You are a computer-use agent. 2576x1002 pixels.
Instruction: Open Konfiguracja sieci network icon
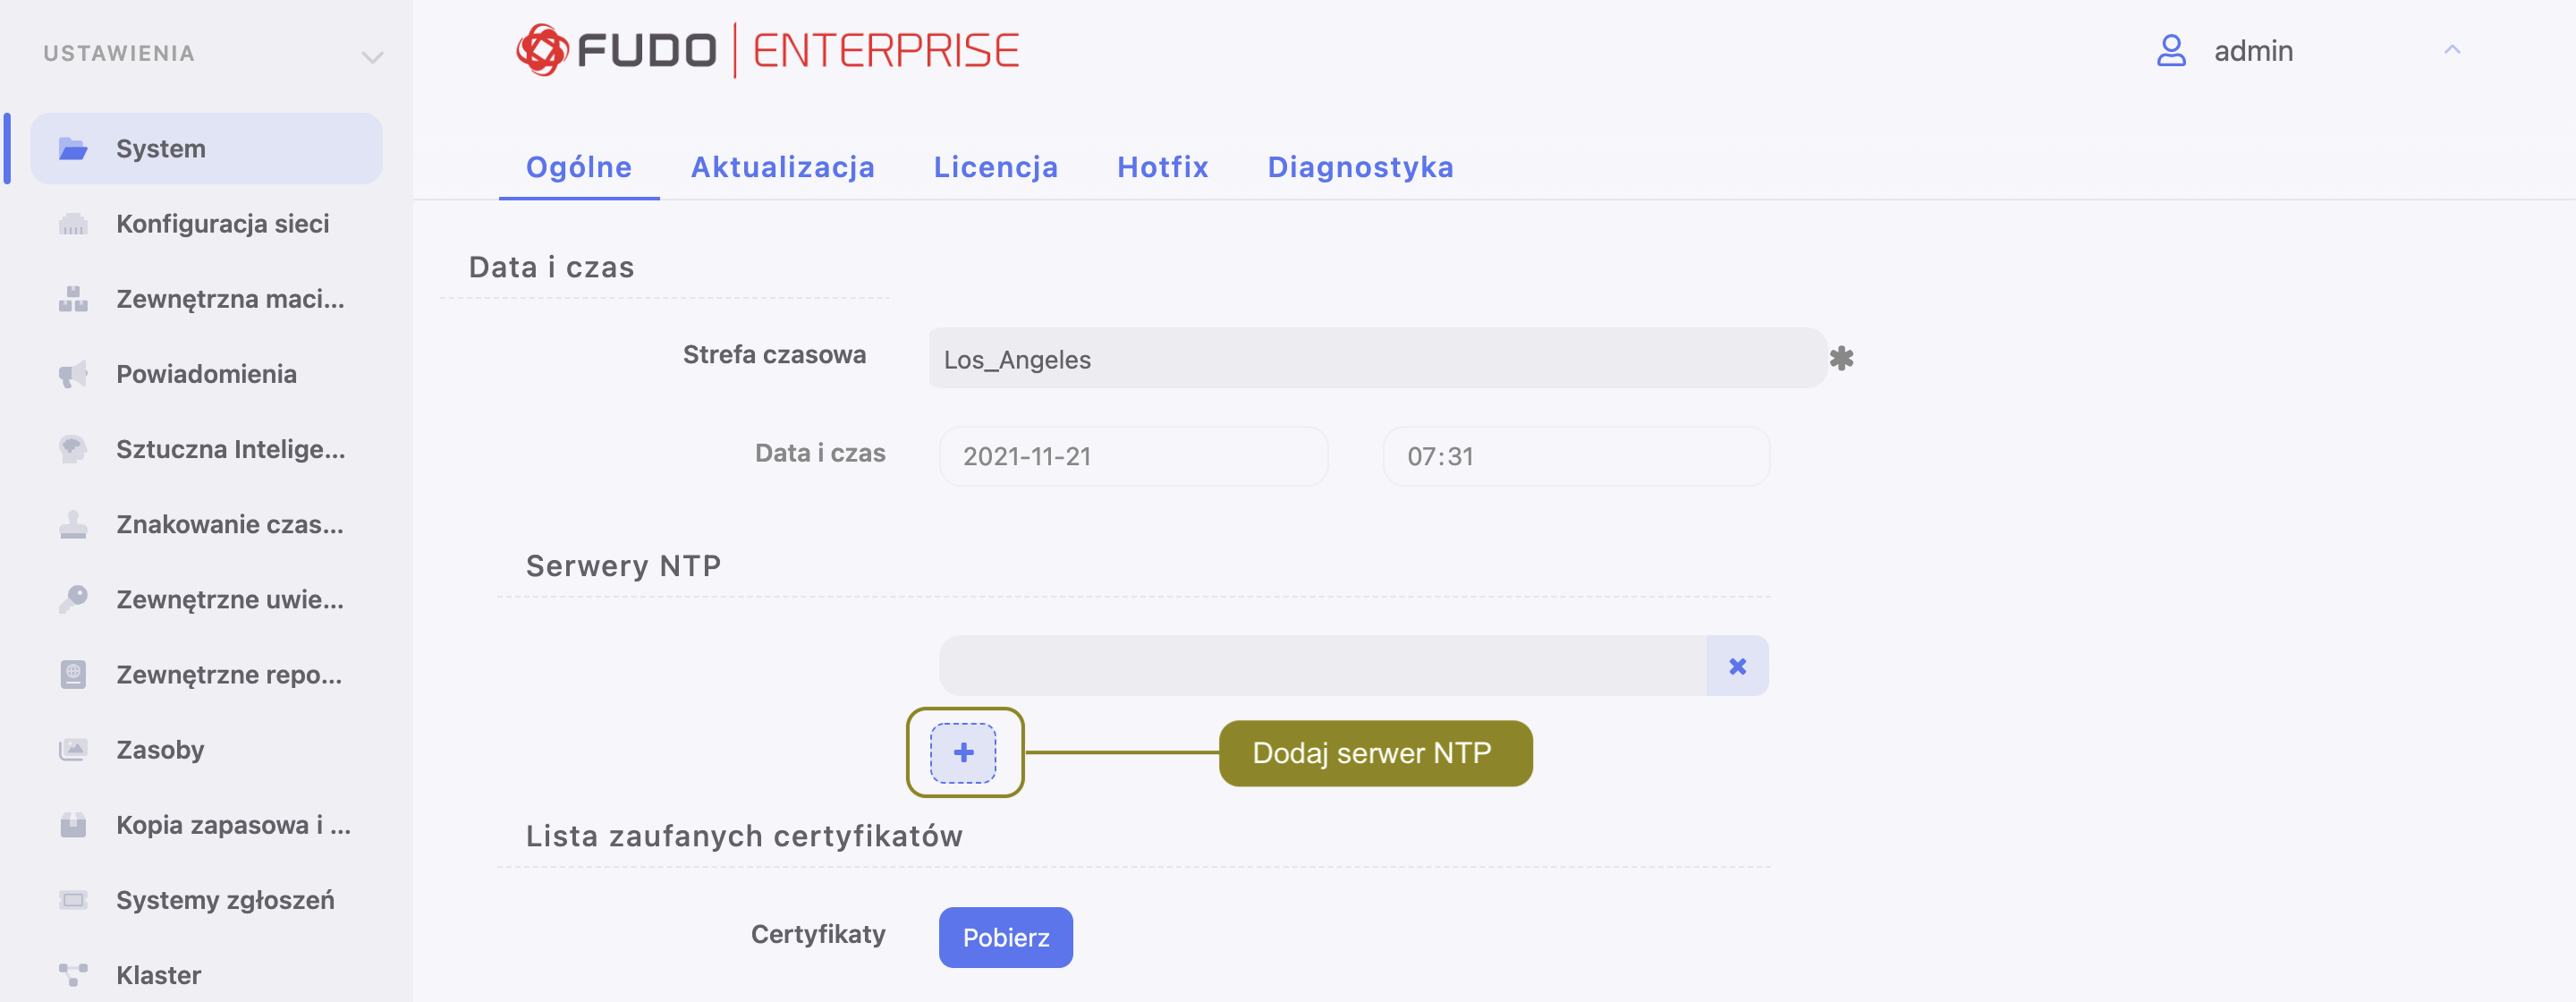[x=73, y=224]
